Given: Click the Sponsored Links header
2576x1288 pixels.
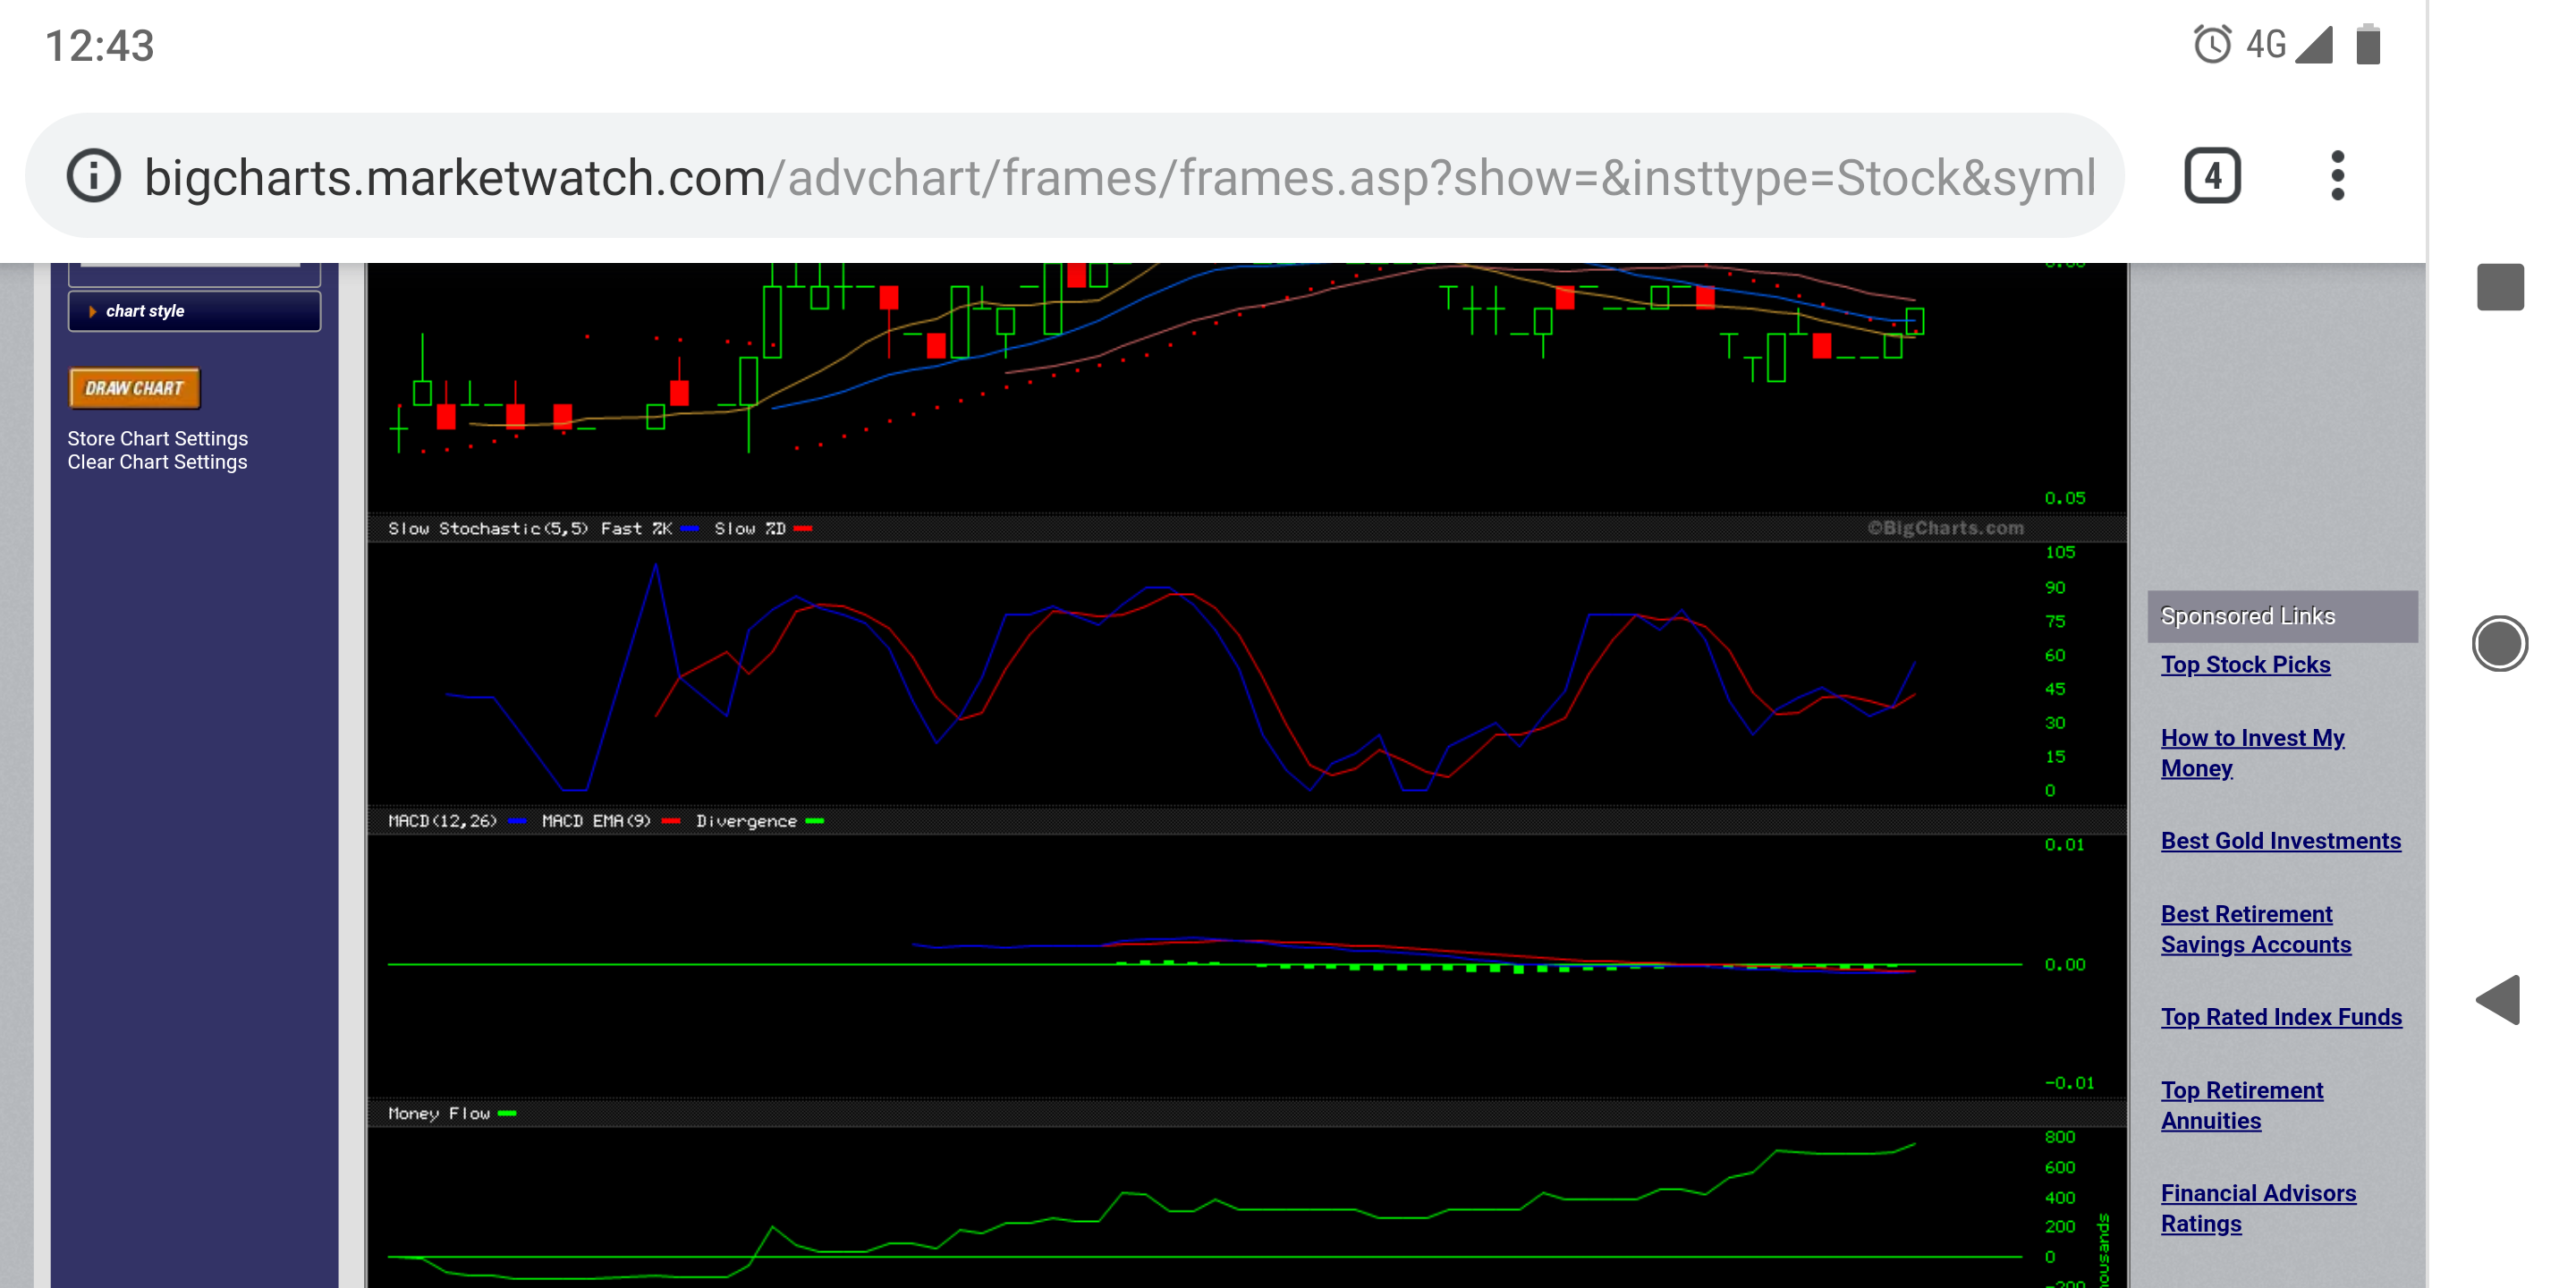Looking at the screenshot, I should click(2282, 616).
